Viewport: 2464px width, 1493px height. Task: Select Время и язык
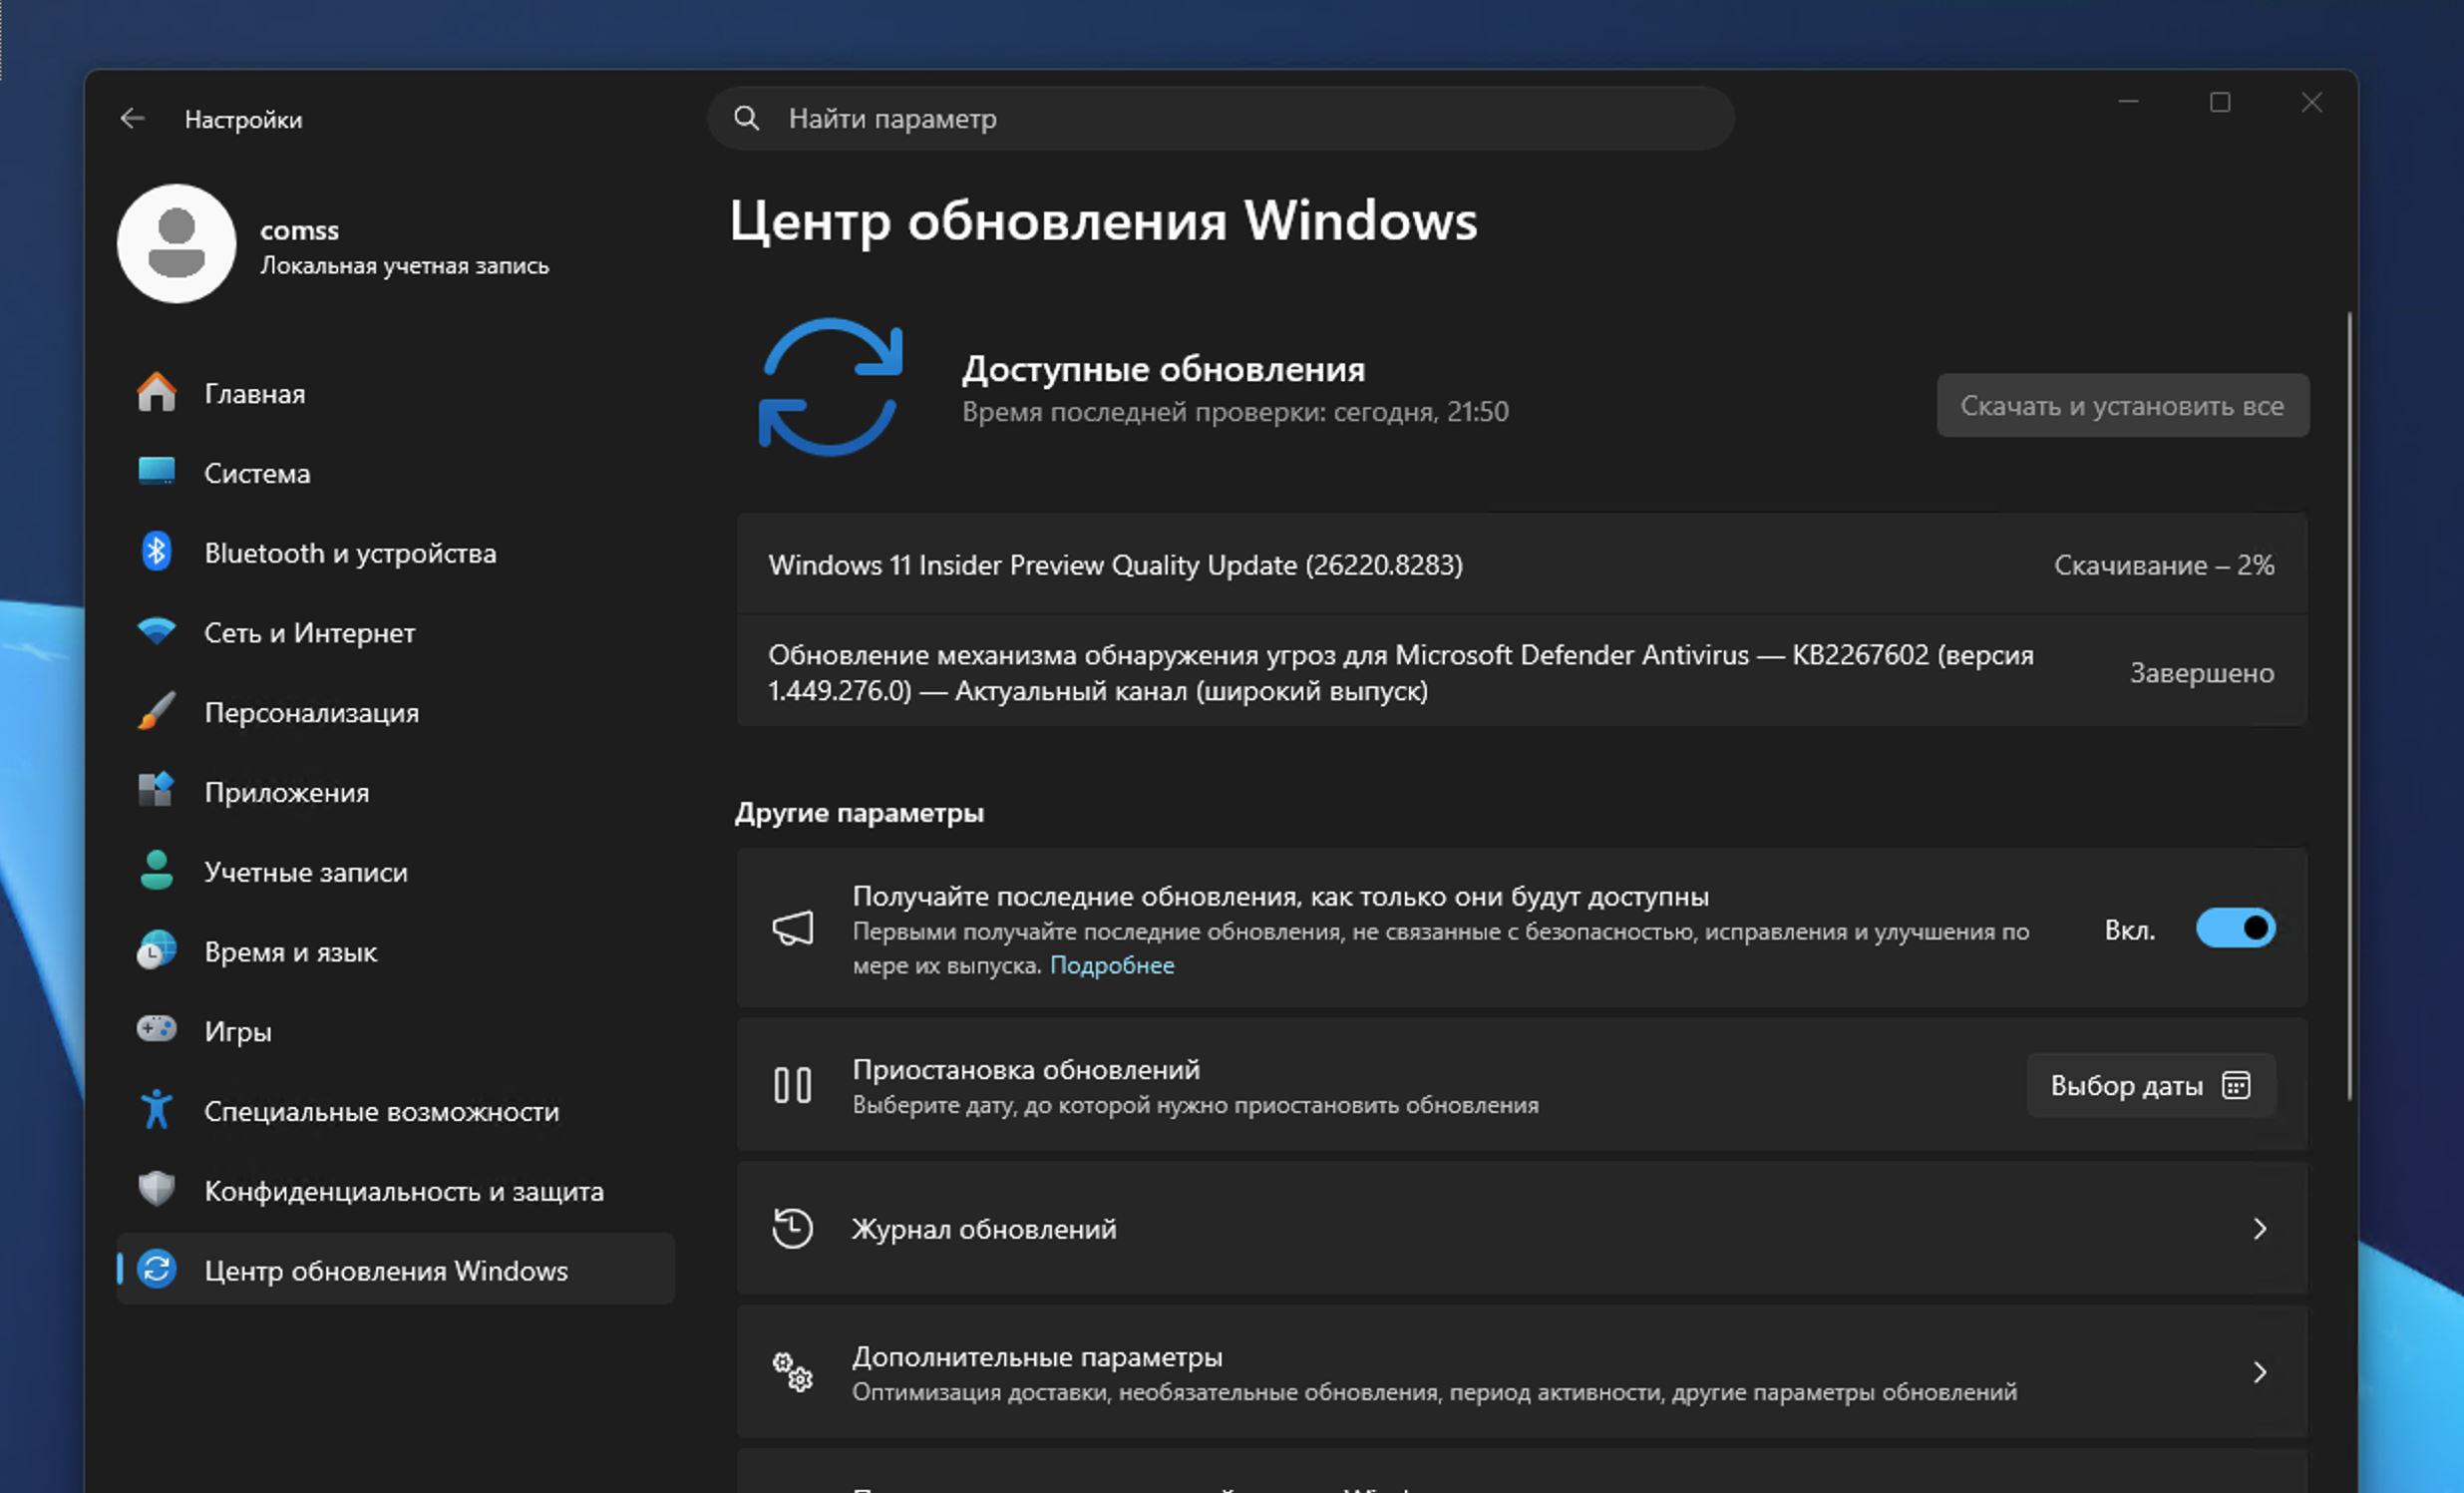pyautogui.click(x=396, y=951)
